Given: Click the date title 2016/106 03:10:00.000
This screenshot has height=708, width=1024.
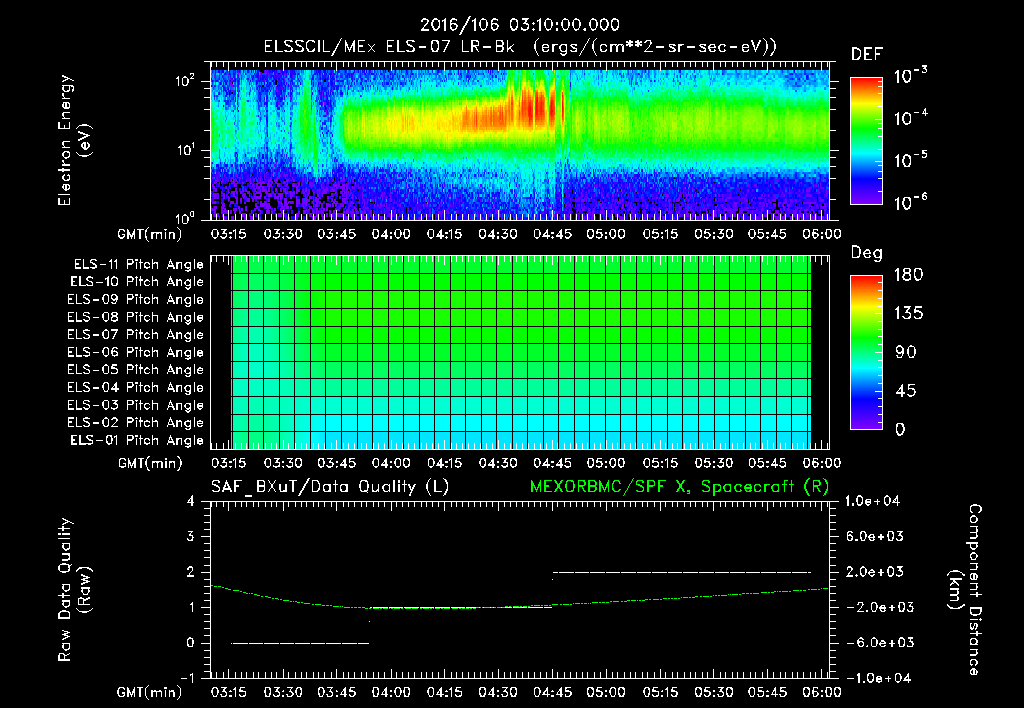Looking at the screenshot, I should [x=519, y=25].
